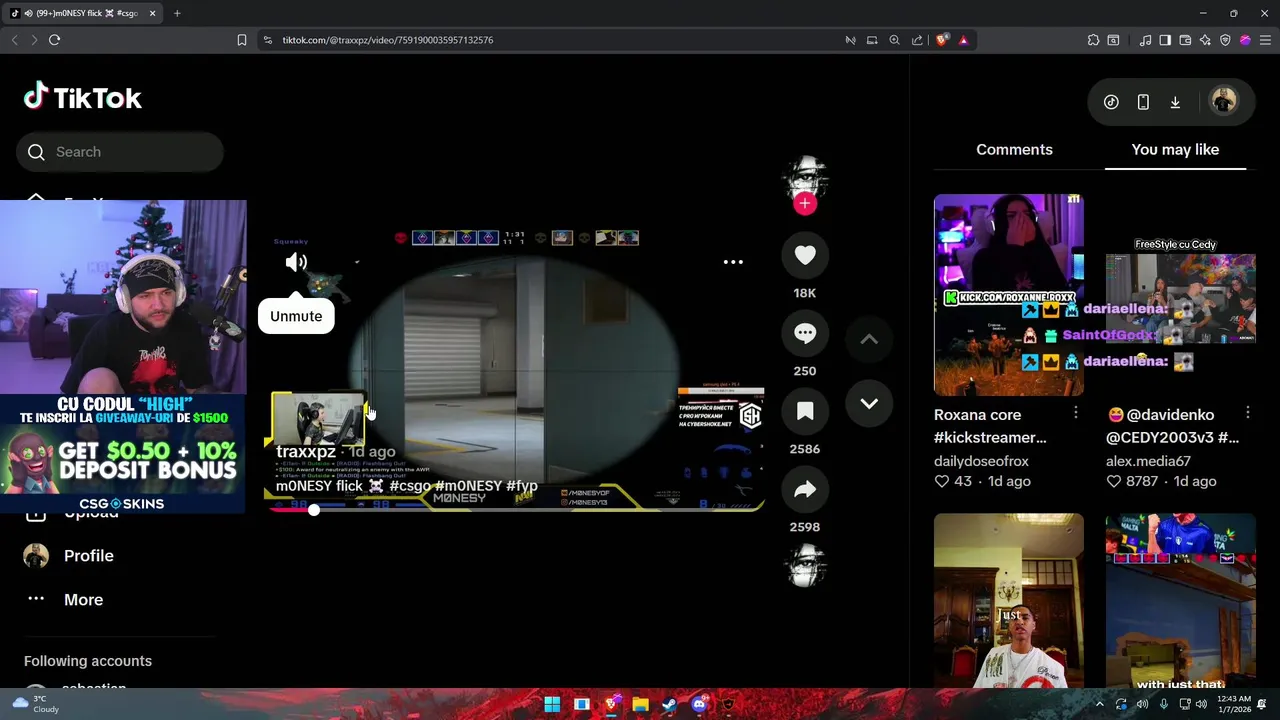1280x720 pixels.
Task: Click the TikTok search box
Action: (120, 152)
